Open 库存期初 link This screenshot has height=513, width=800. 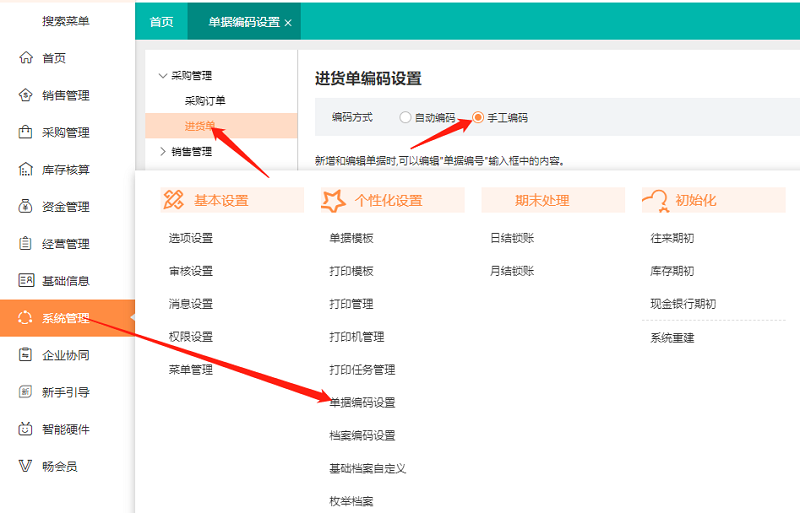(x=672, y=271)
